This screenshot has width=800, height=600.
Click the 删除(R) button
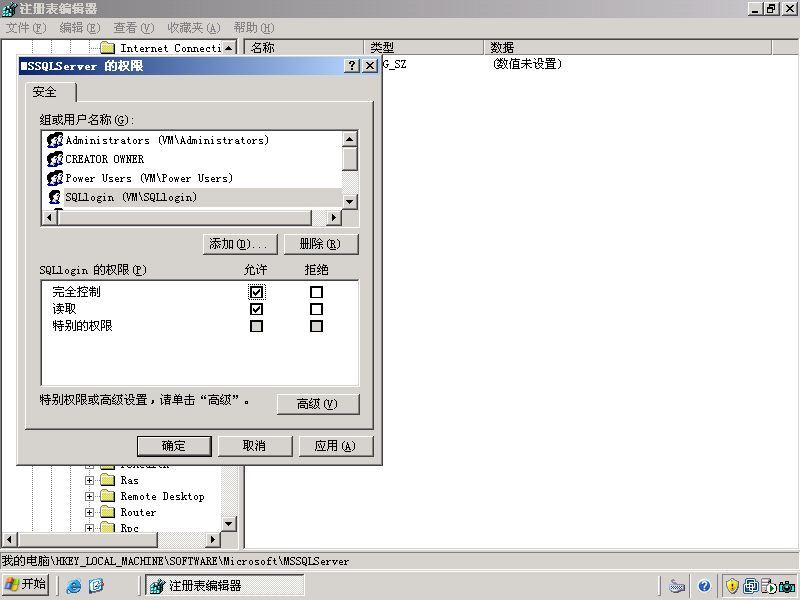pos(321,244)
